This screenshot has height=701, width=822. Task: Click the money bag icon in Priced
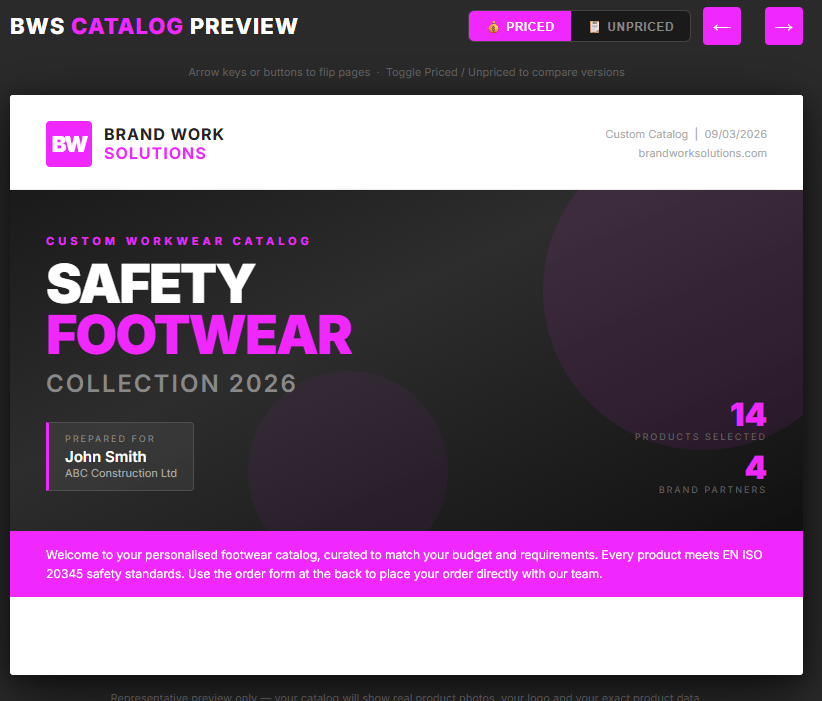point(493,27)
